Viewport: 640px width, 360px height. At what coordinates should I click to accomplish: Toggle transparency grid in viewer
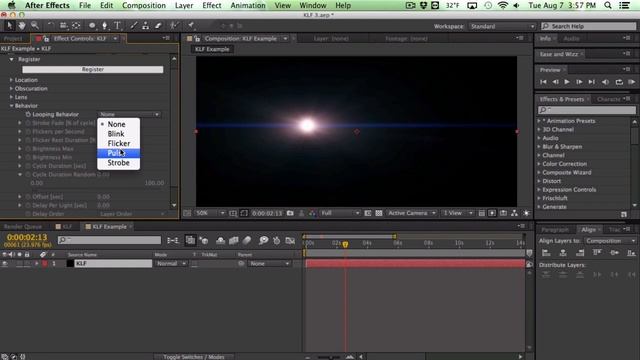(x=379, y=213)
